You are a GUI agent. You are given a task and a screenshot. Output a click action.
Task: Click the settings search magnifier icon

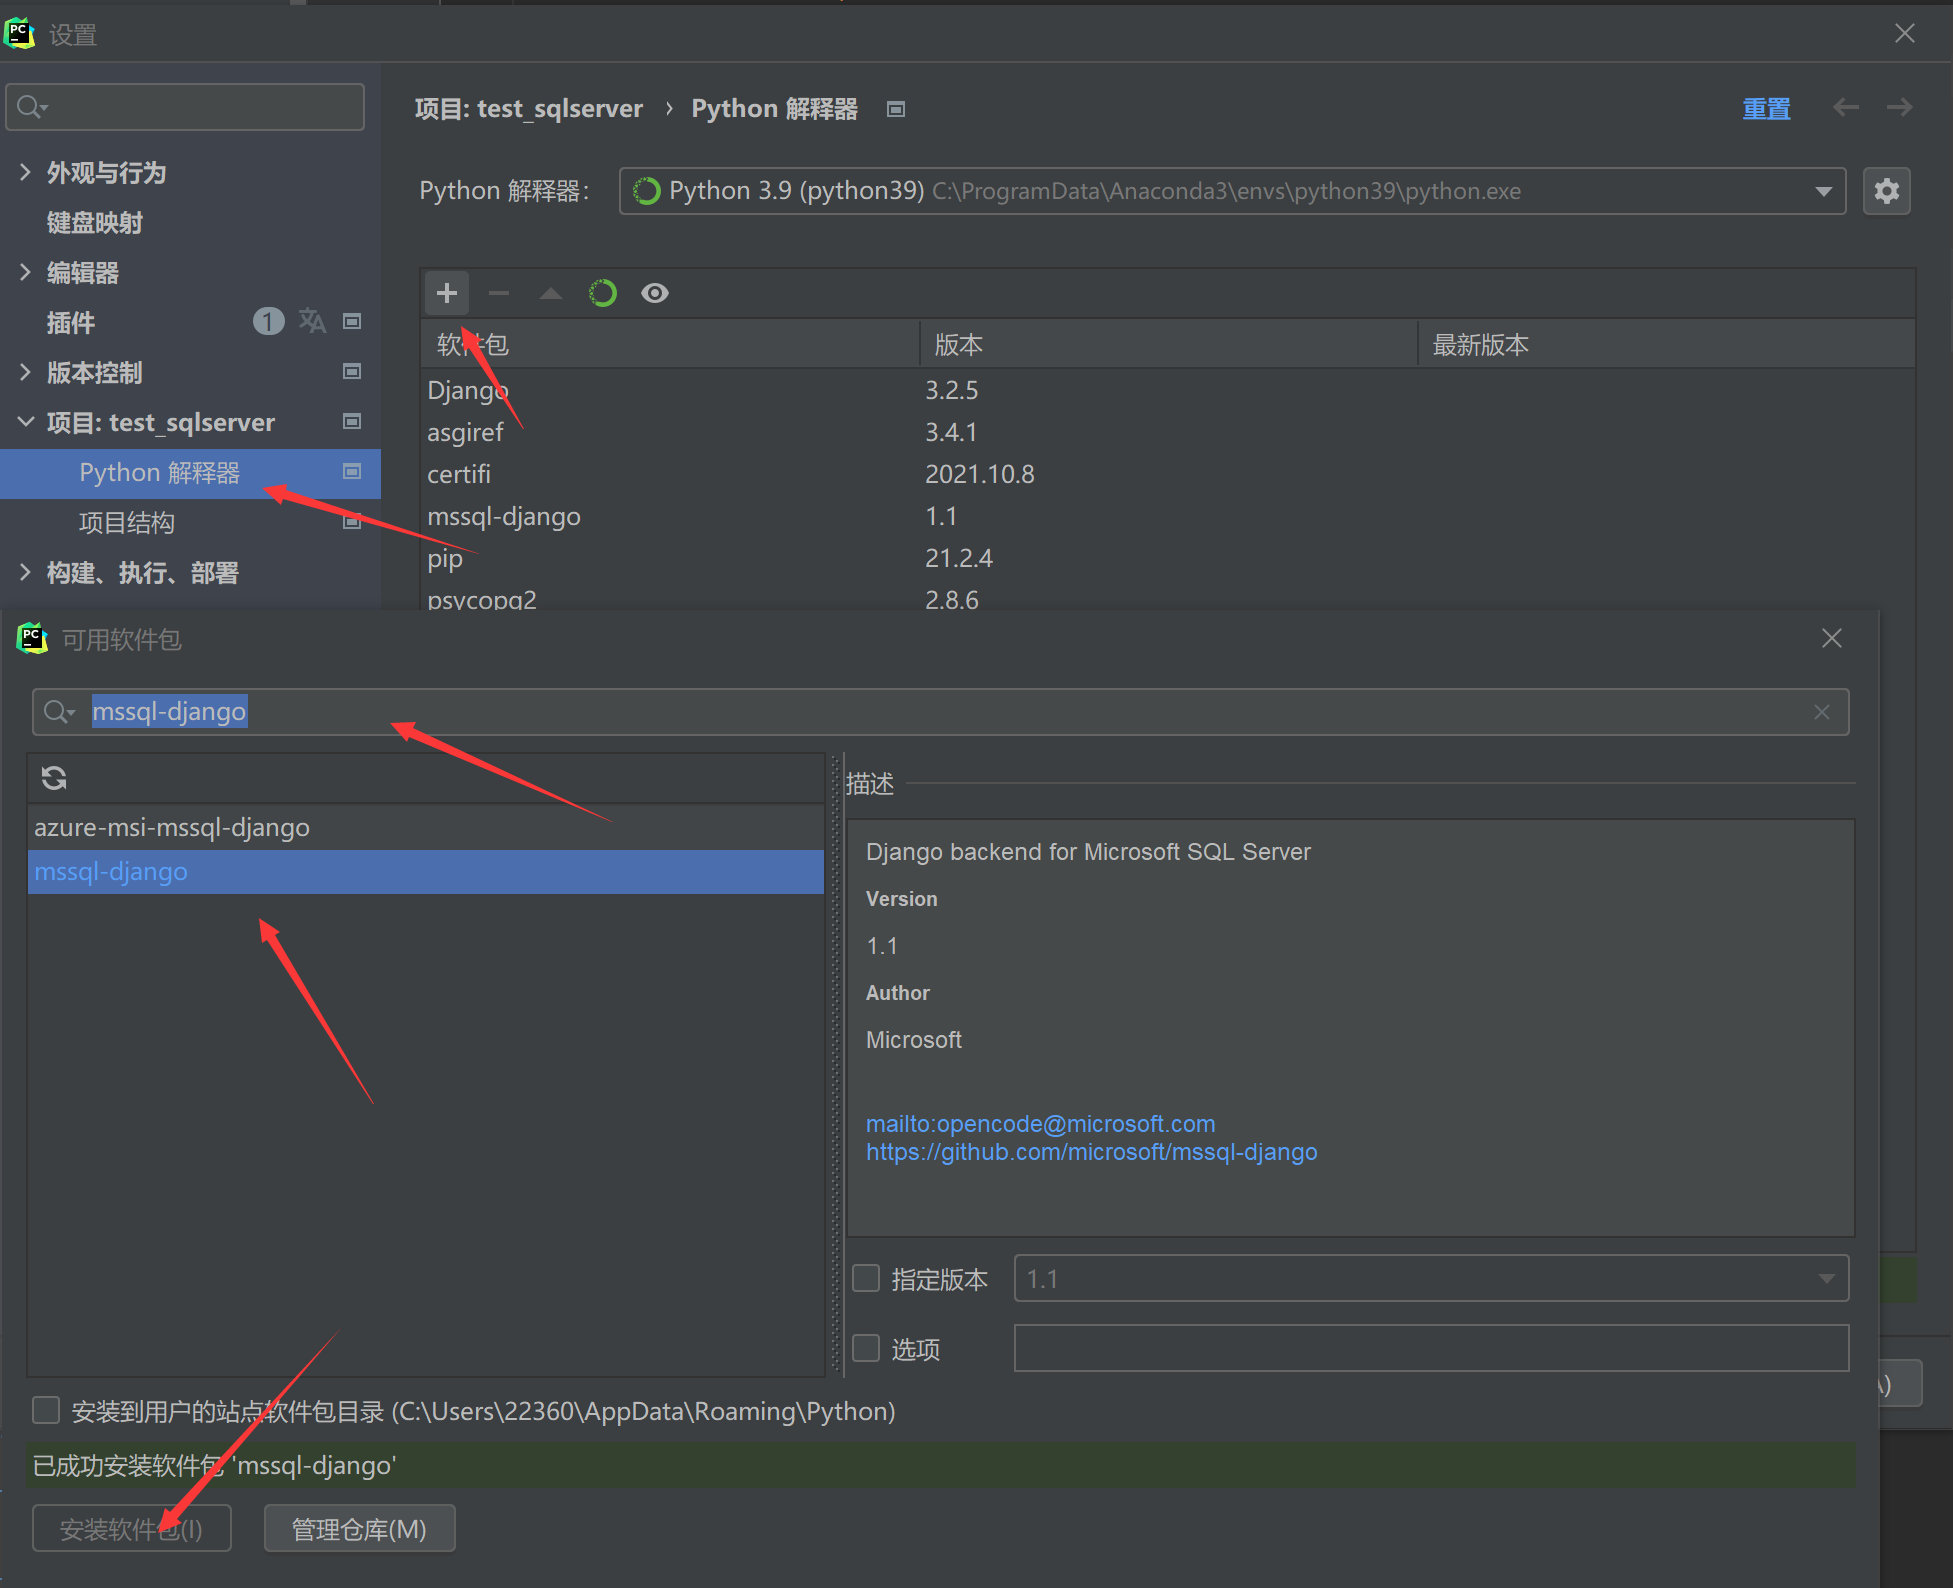coord(32,107)
